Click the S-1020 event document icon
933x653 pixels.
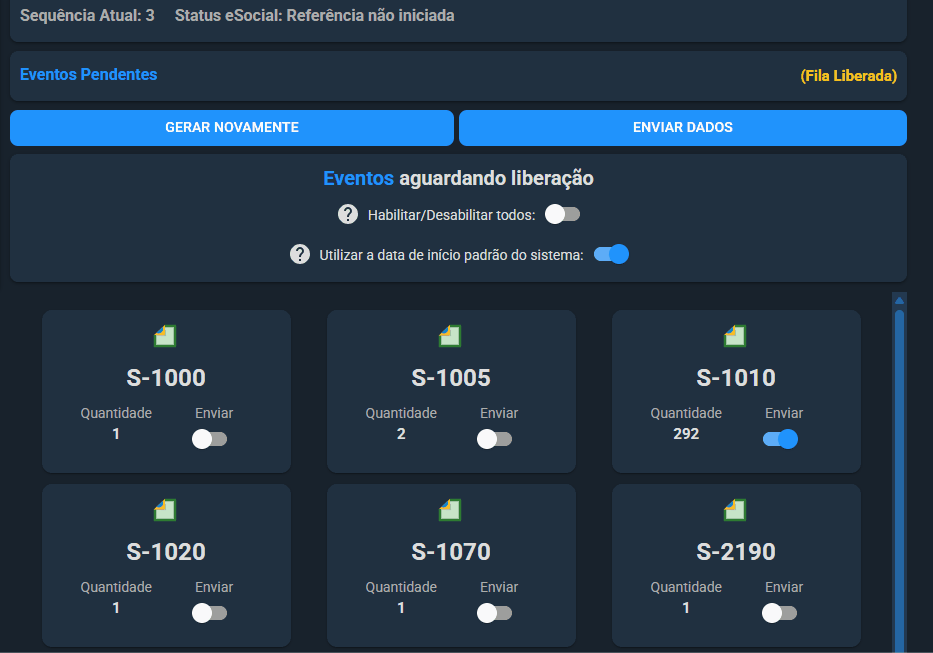tap(165, 510)
